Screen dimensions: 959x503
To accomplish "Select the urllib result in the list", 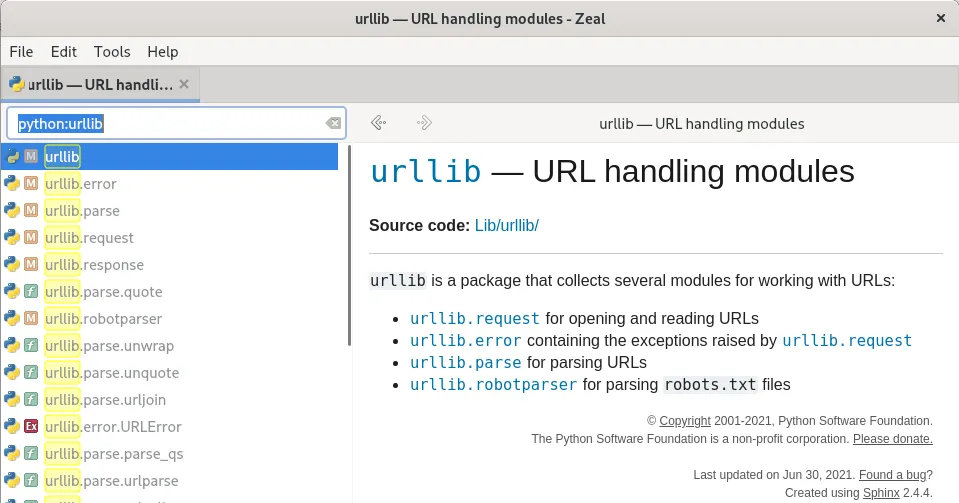I will click(169, 157).
